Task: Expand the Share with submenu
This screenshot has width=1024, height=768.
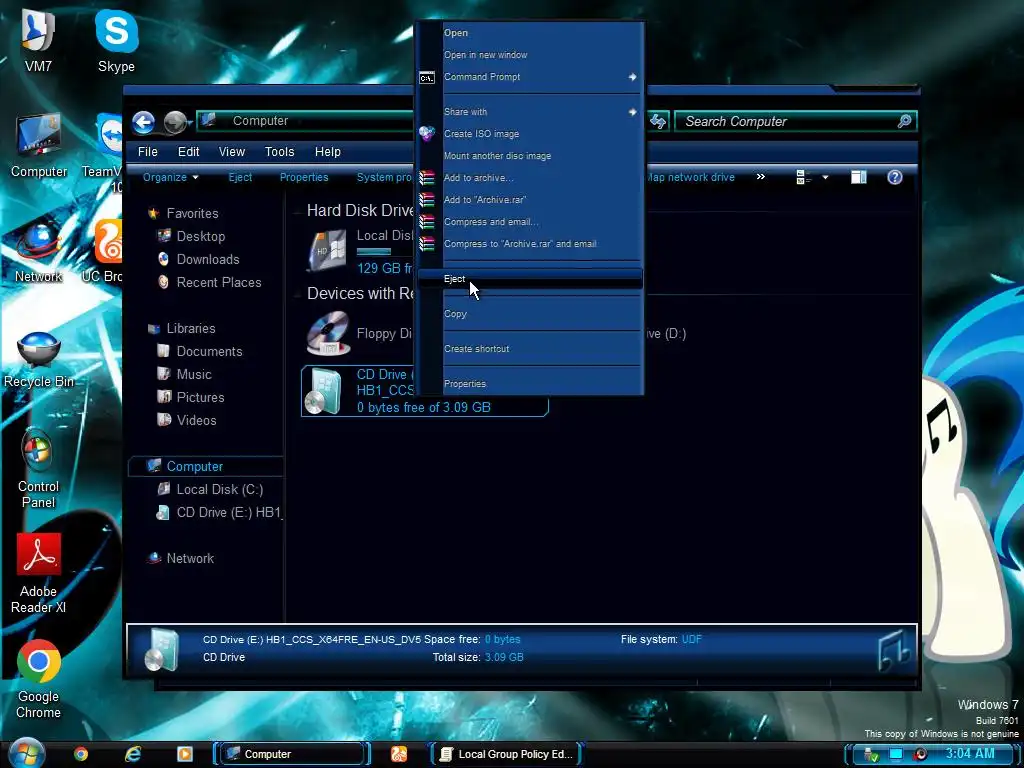Action: click(x=530, y=112)
